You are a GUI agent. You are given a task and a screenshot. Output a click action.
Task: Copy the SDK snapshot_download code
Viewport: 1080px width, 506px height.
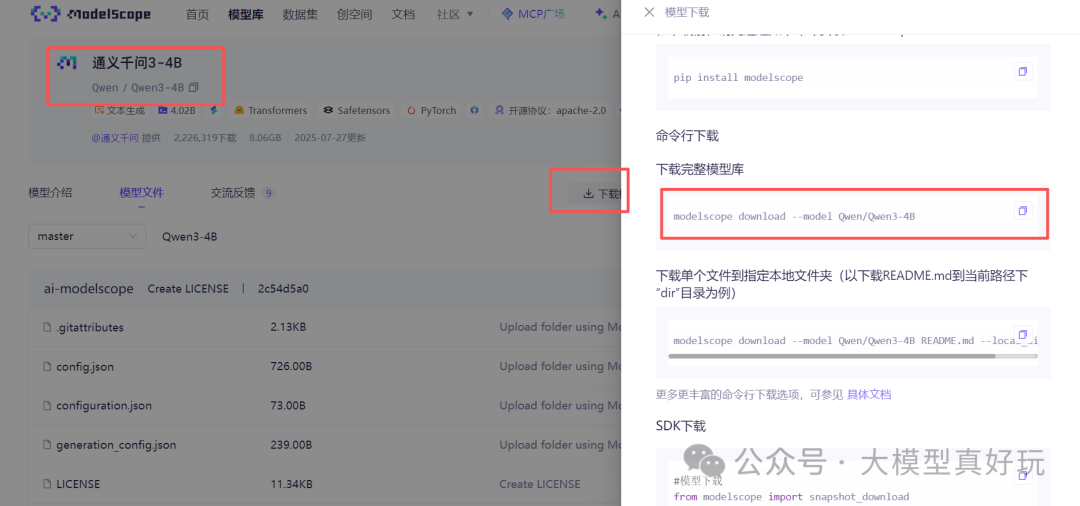point(1023,474)
